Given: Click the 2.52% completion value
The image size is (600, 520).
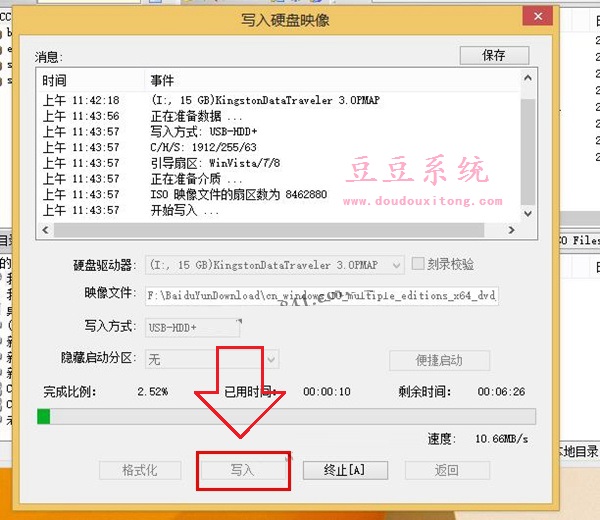Looking at the screenshot, I should click(153, 392).
